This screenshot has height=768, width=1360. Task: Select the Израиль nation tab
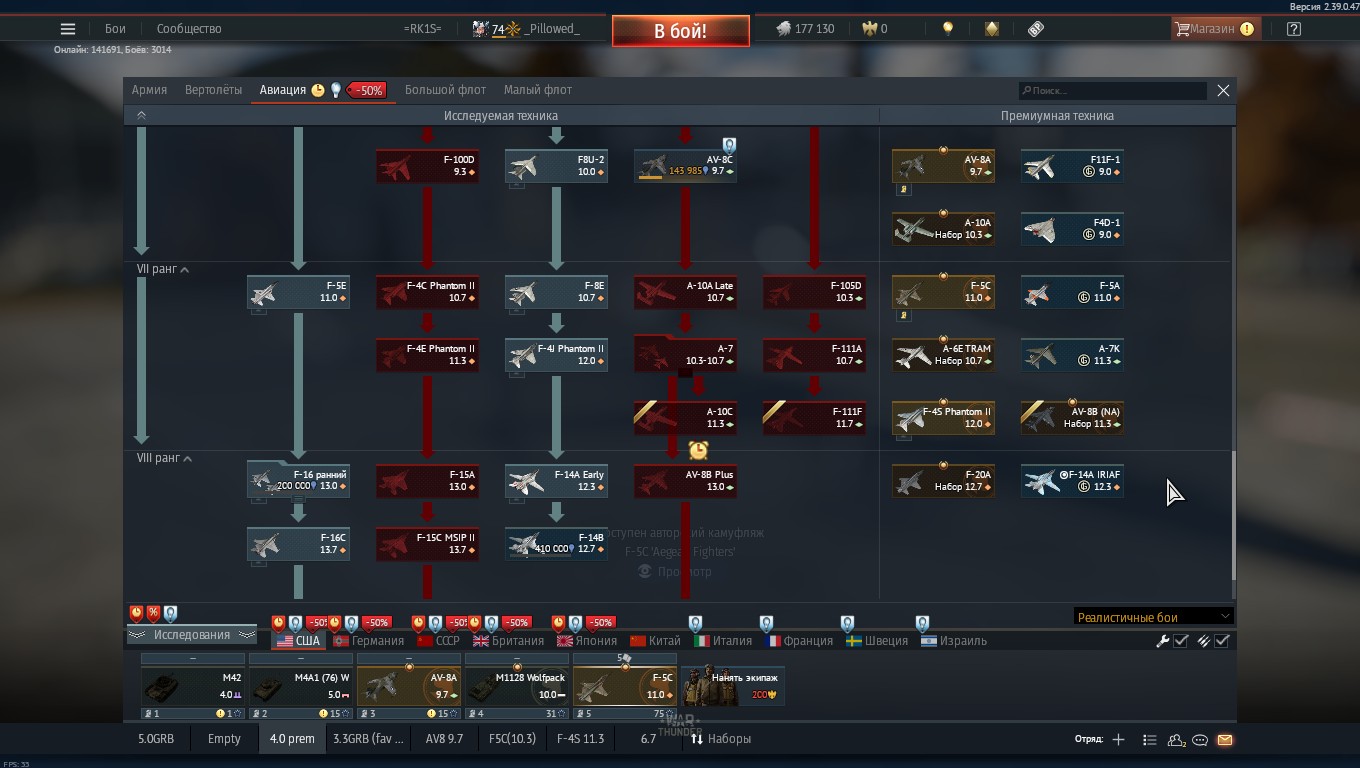point(953,641)
